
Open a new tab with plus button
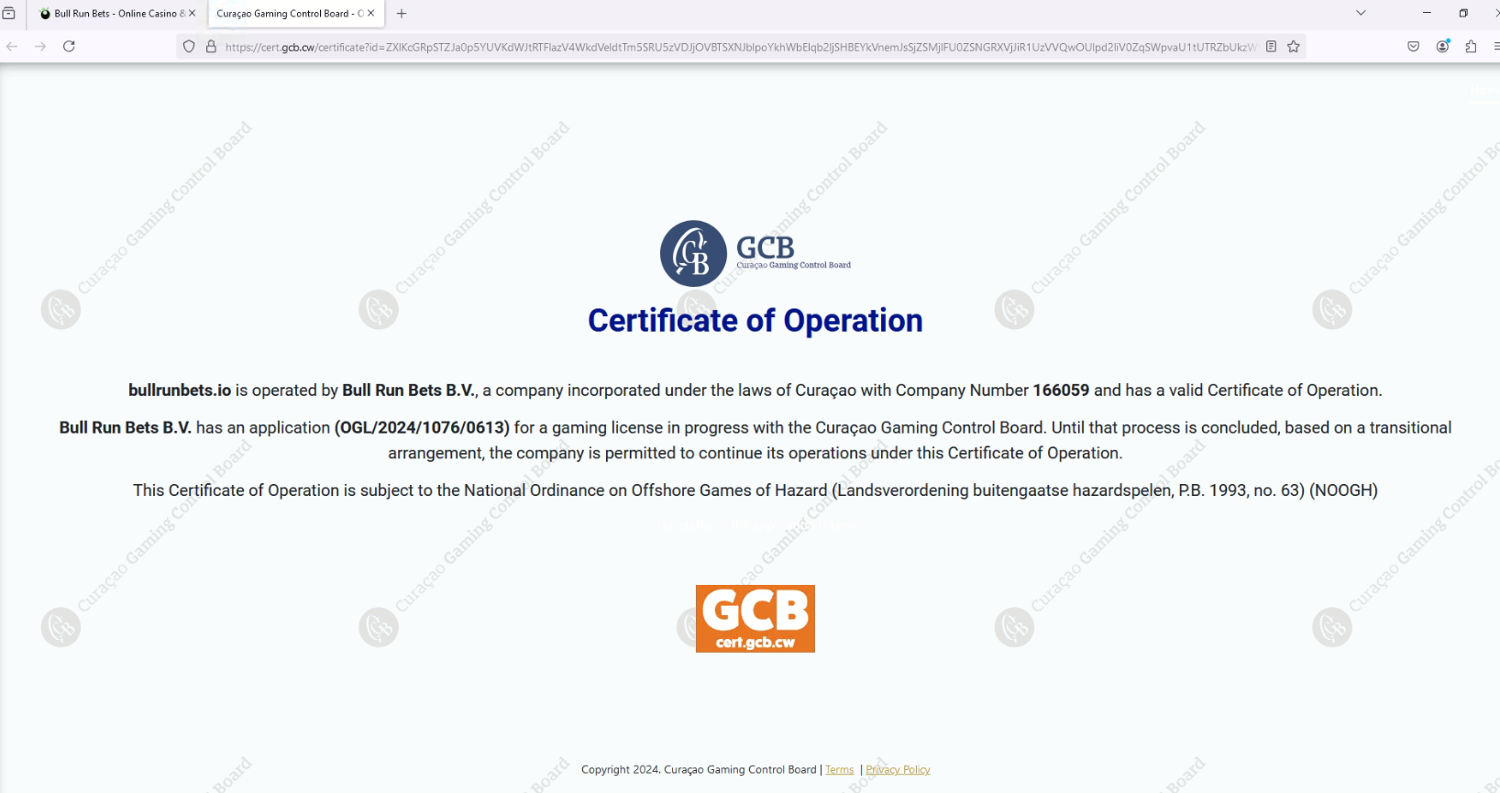click(x=402, y=14)
